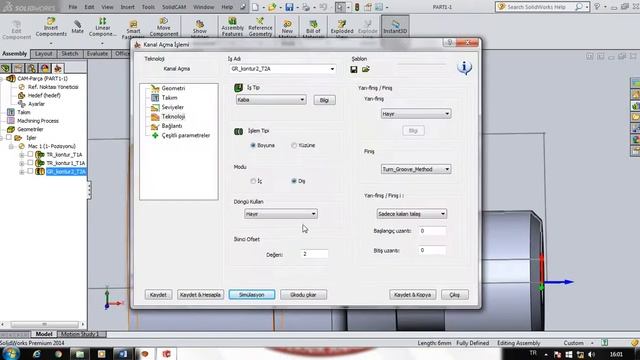Select the Yüzüne radio button
640x360 pixels.
coord(294,145)
